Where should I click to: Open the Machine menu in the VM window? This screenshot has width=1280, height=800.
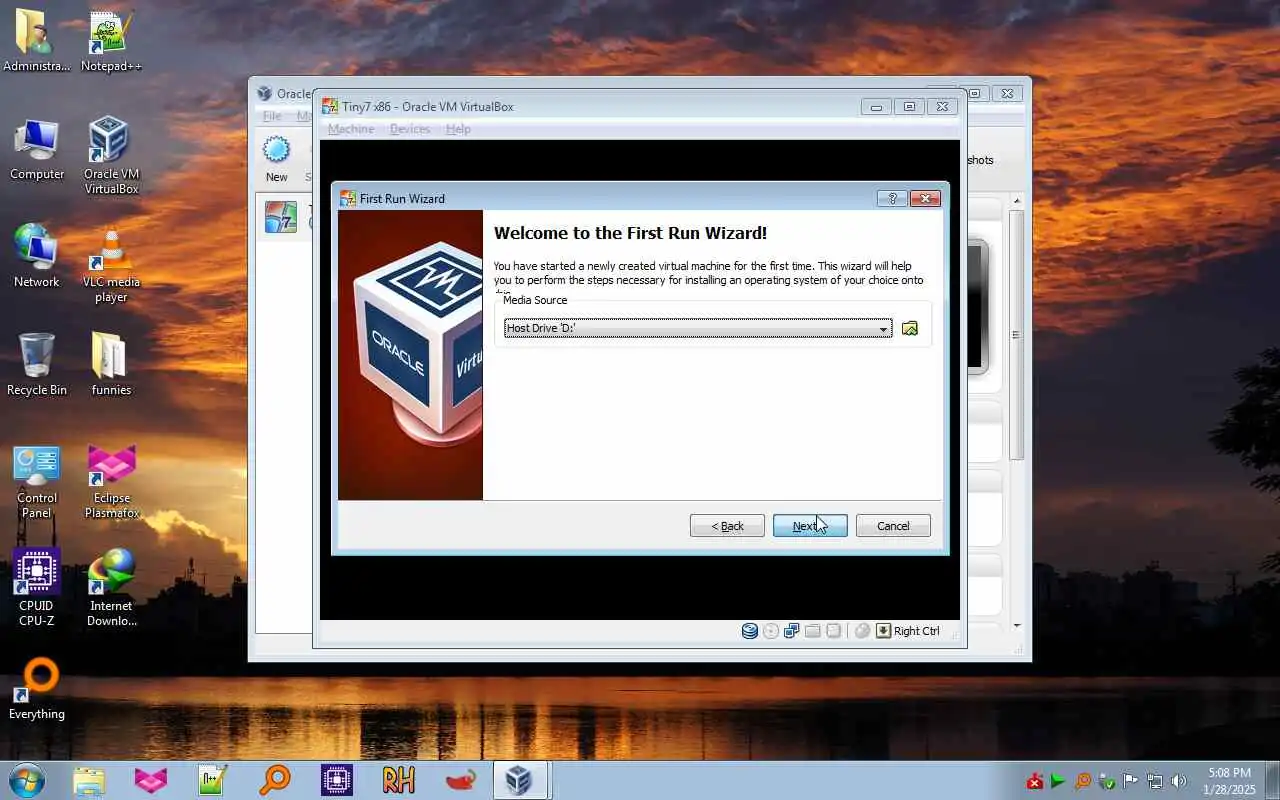pyautogui.click(x=351, y=129)
